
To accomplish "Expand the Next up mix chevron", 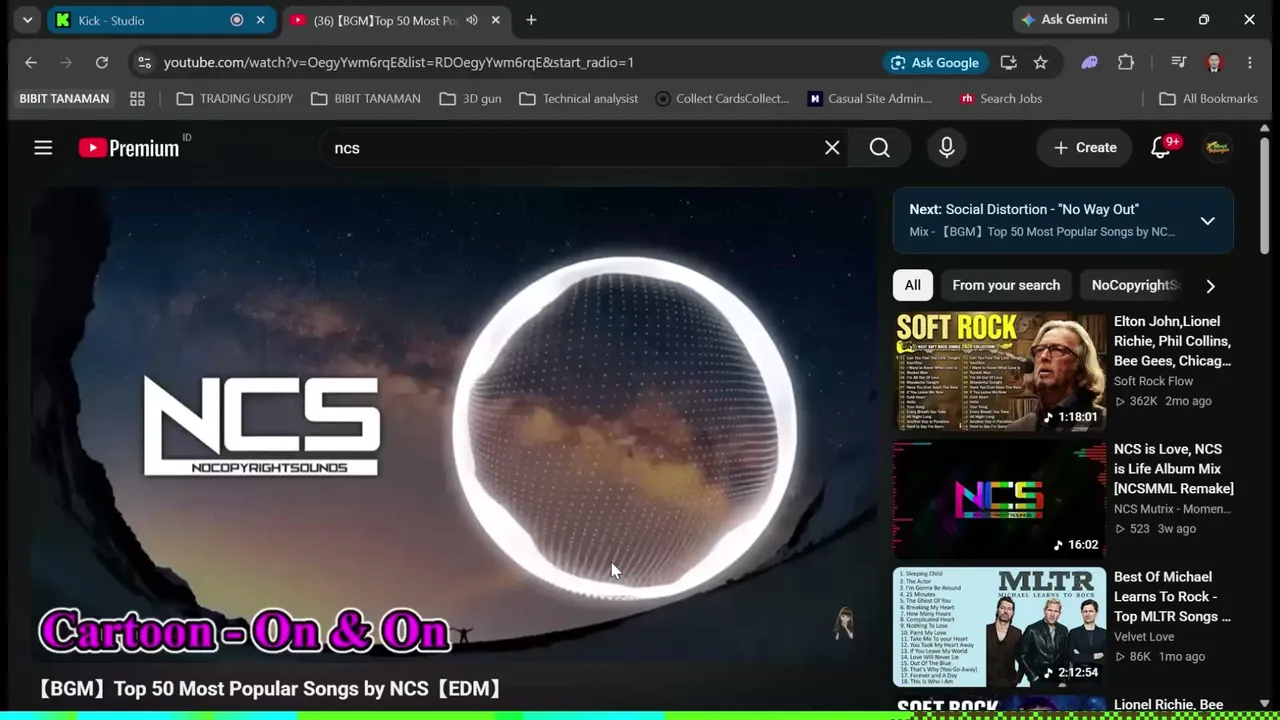I will [x=1208, y=221].
